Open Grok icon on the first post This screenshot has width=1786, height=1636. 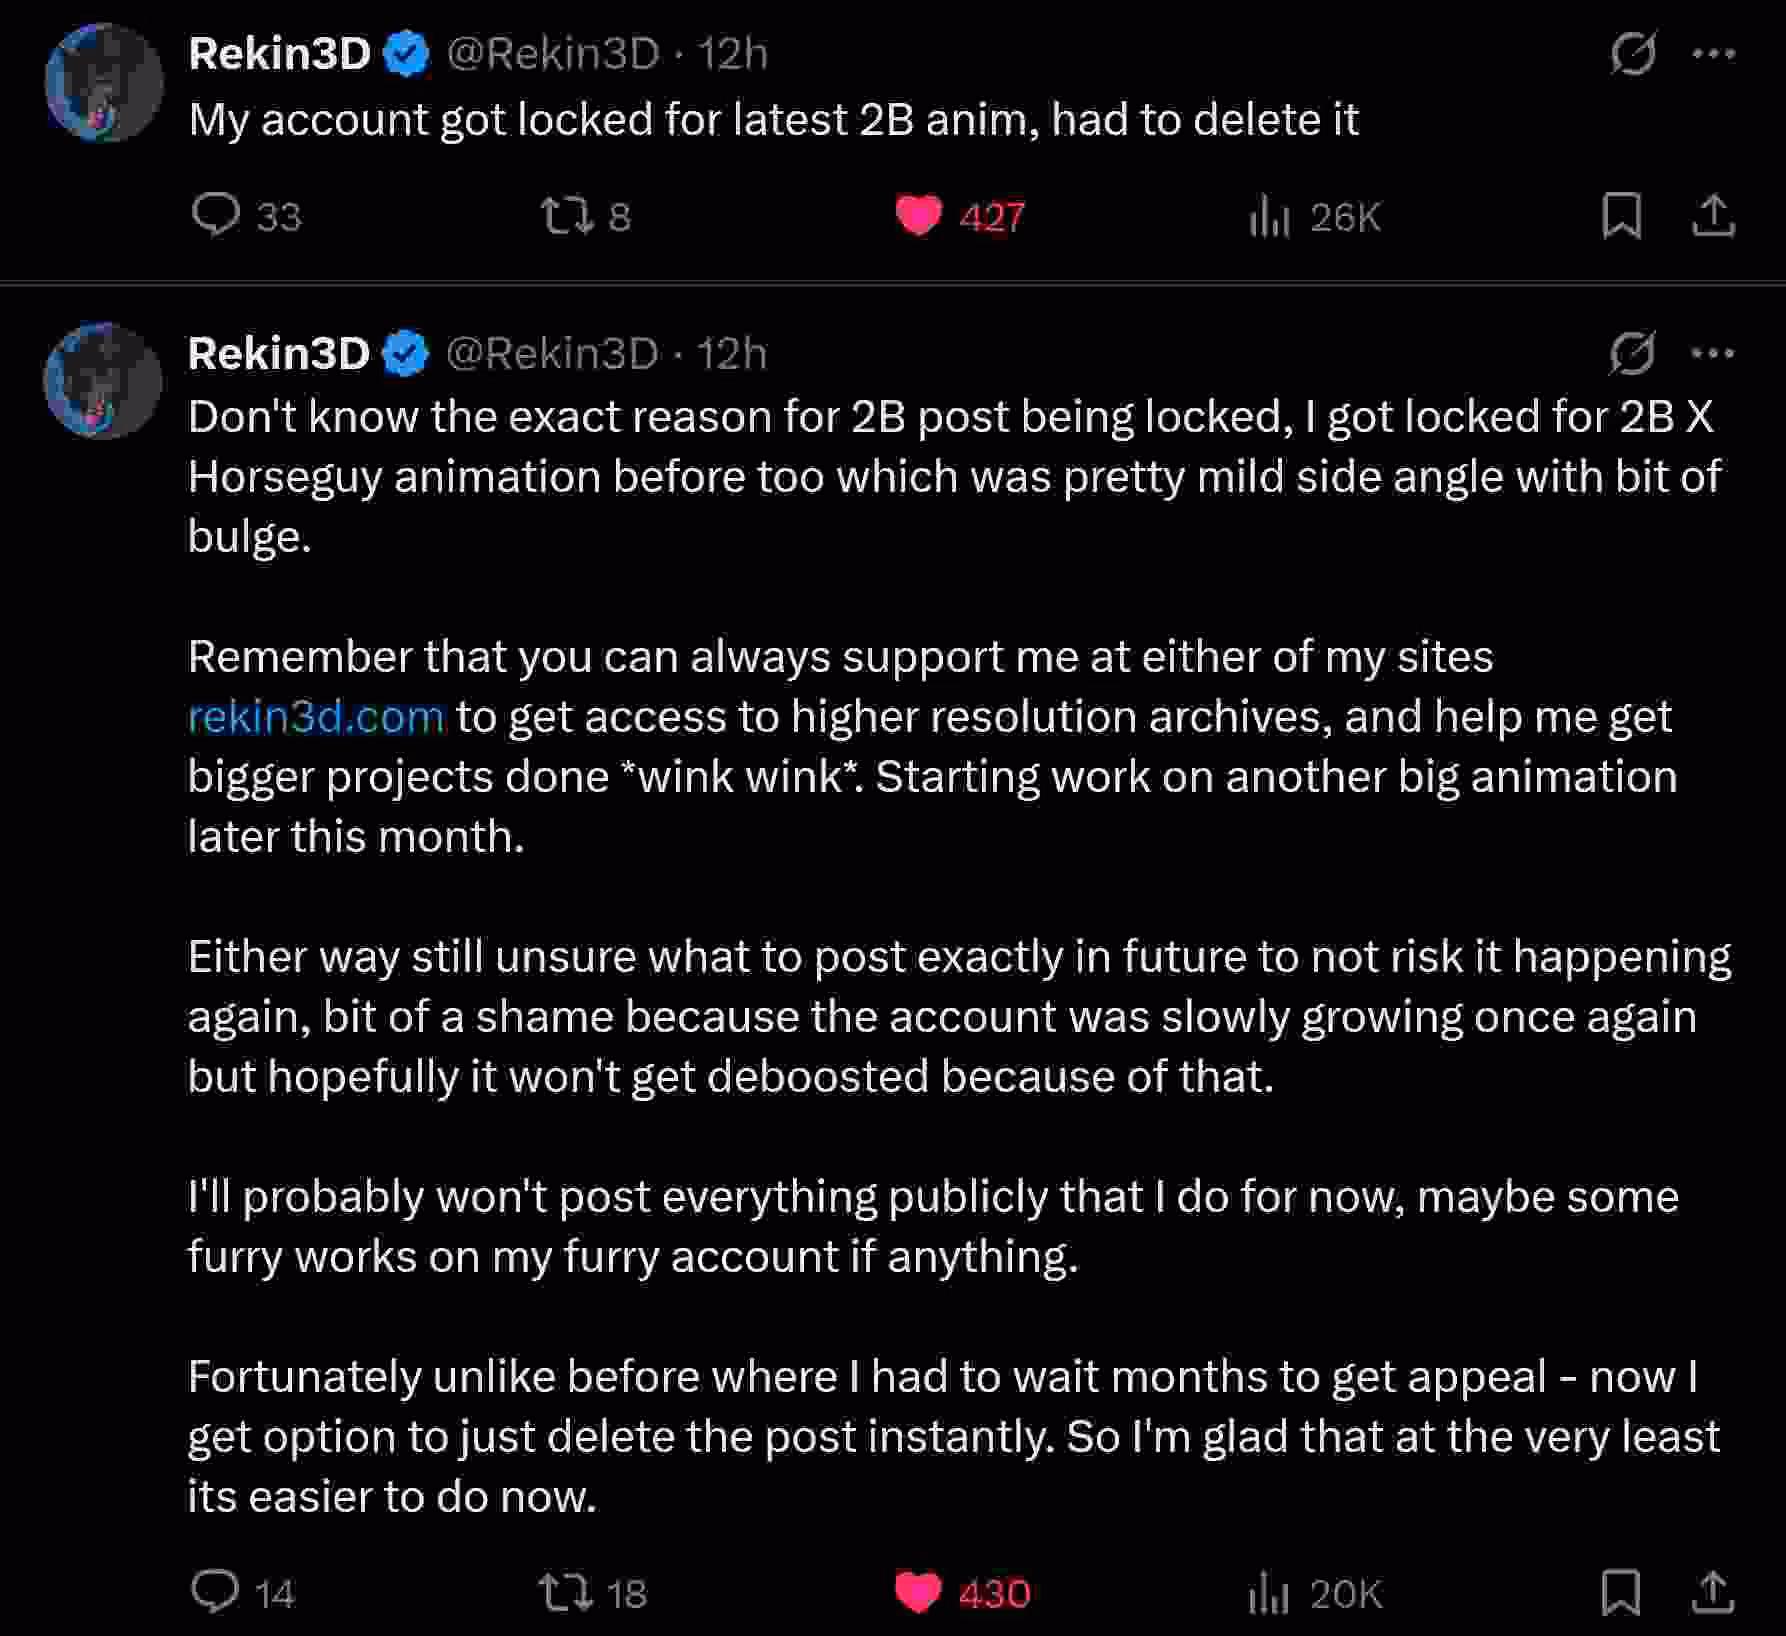[1633, 53]
